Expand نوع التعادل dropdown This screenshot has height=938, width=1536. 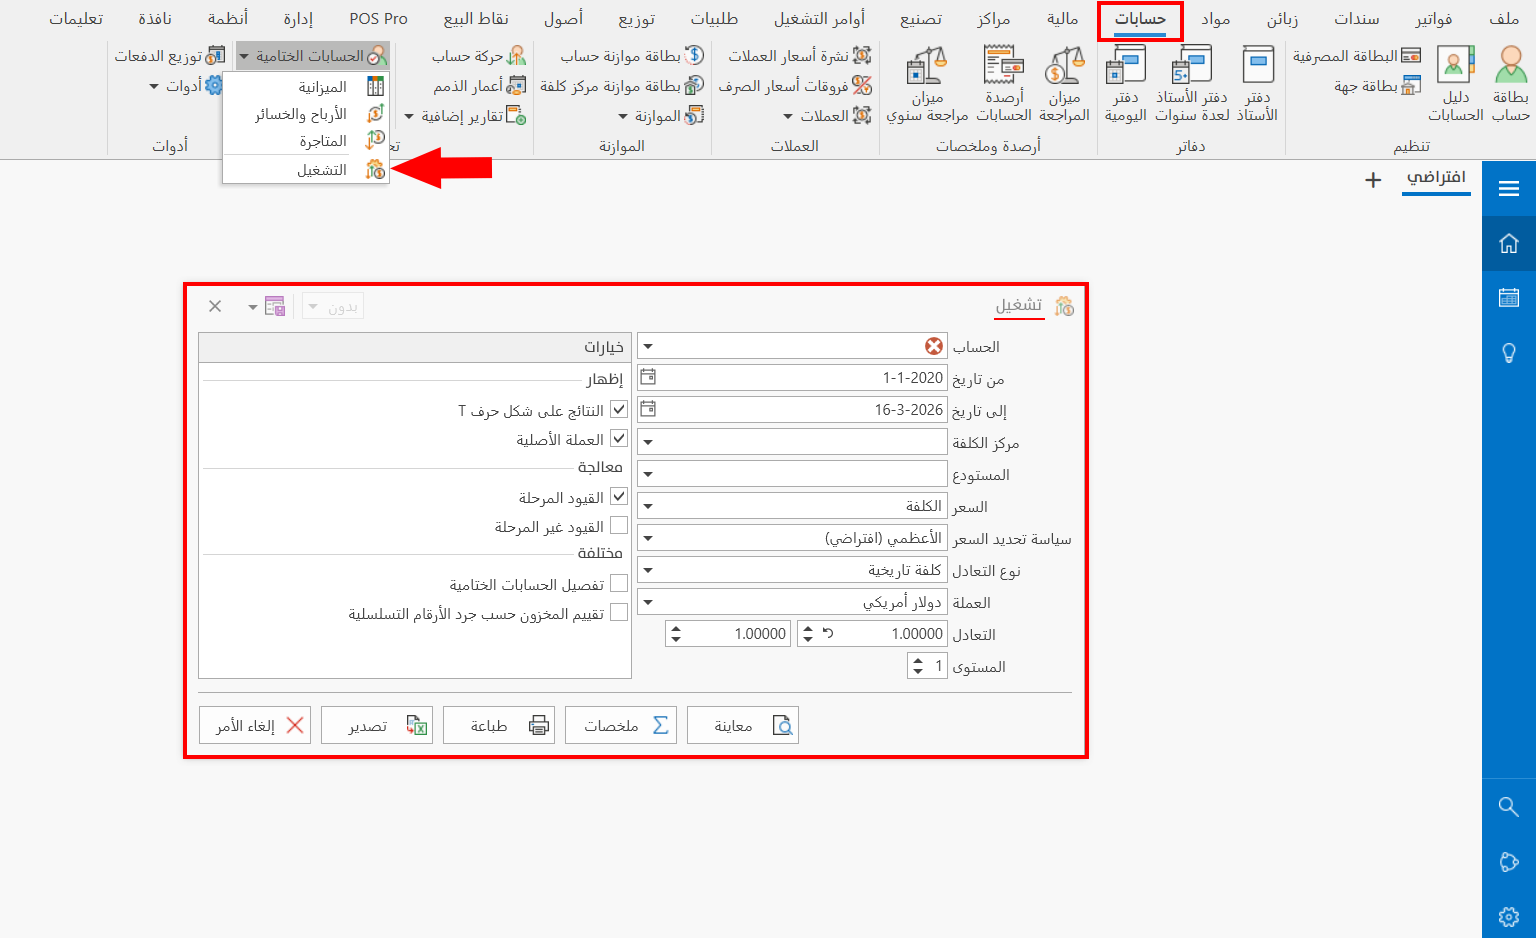[648, 570]
